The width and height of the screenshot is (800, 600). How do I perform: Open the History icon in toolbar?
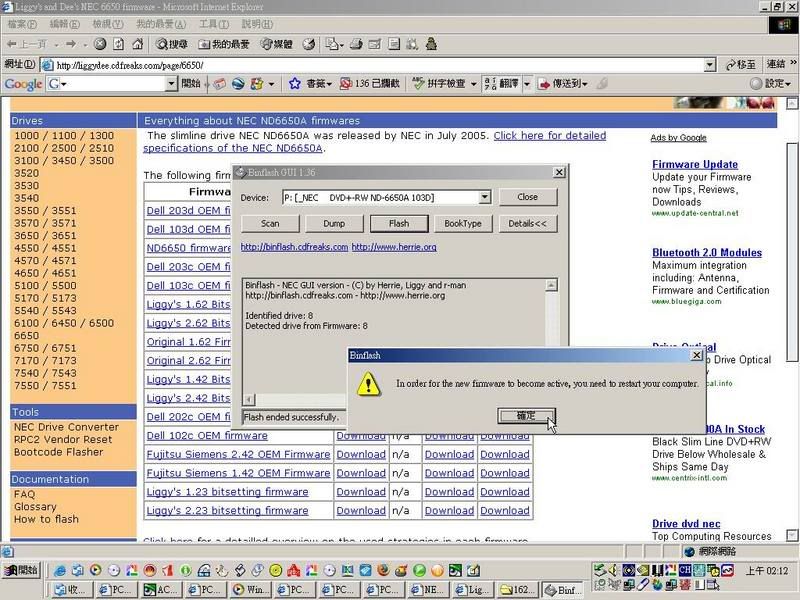(x=309, y=44)
